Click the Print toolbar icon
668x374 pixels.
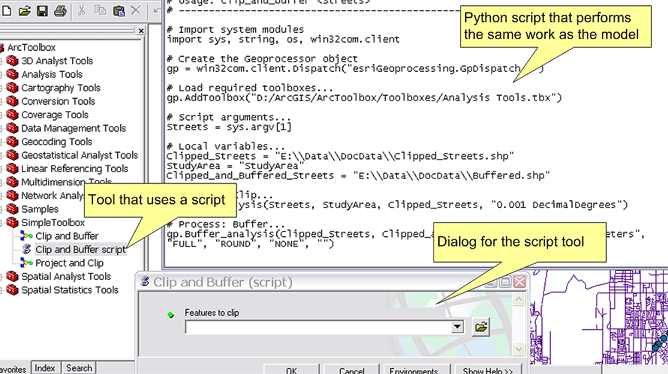60,11
